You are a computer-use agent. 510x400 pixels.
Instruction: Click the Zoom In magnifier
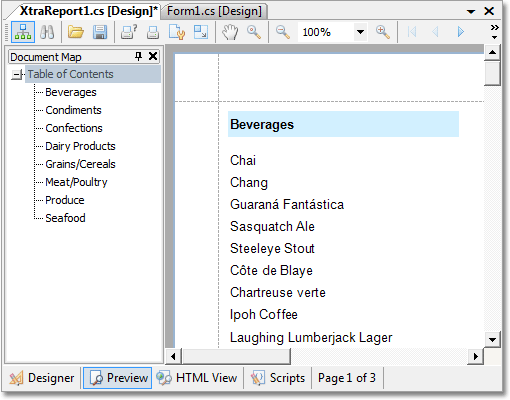click(383, 32)
